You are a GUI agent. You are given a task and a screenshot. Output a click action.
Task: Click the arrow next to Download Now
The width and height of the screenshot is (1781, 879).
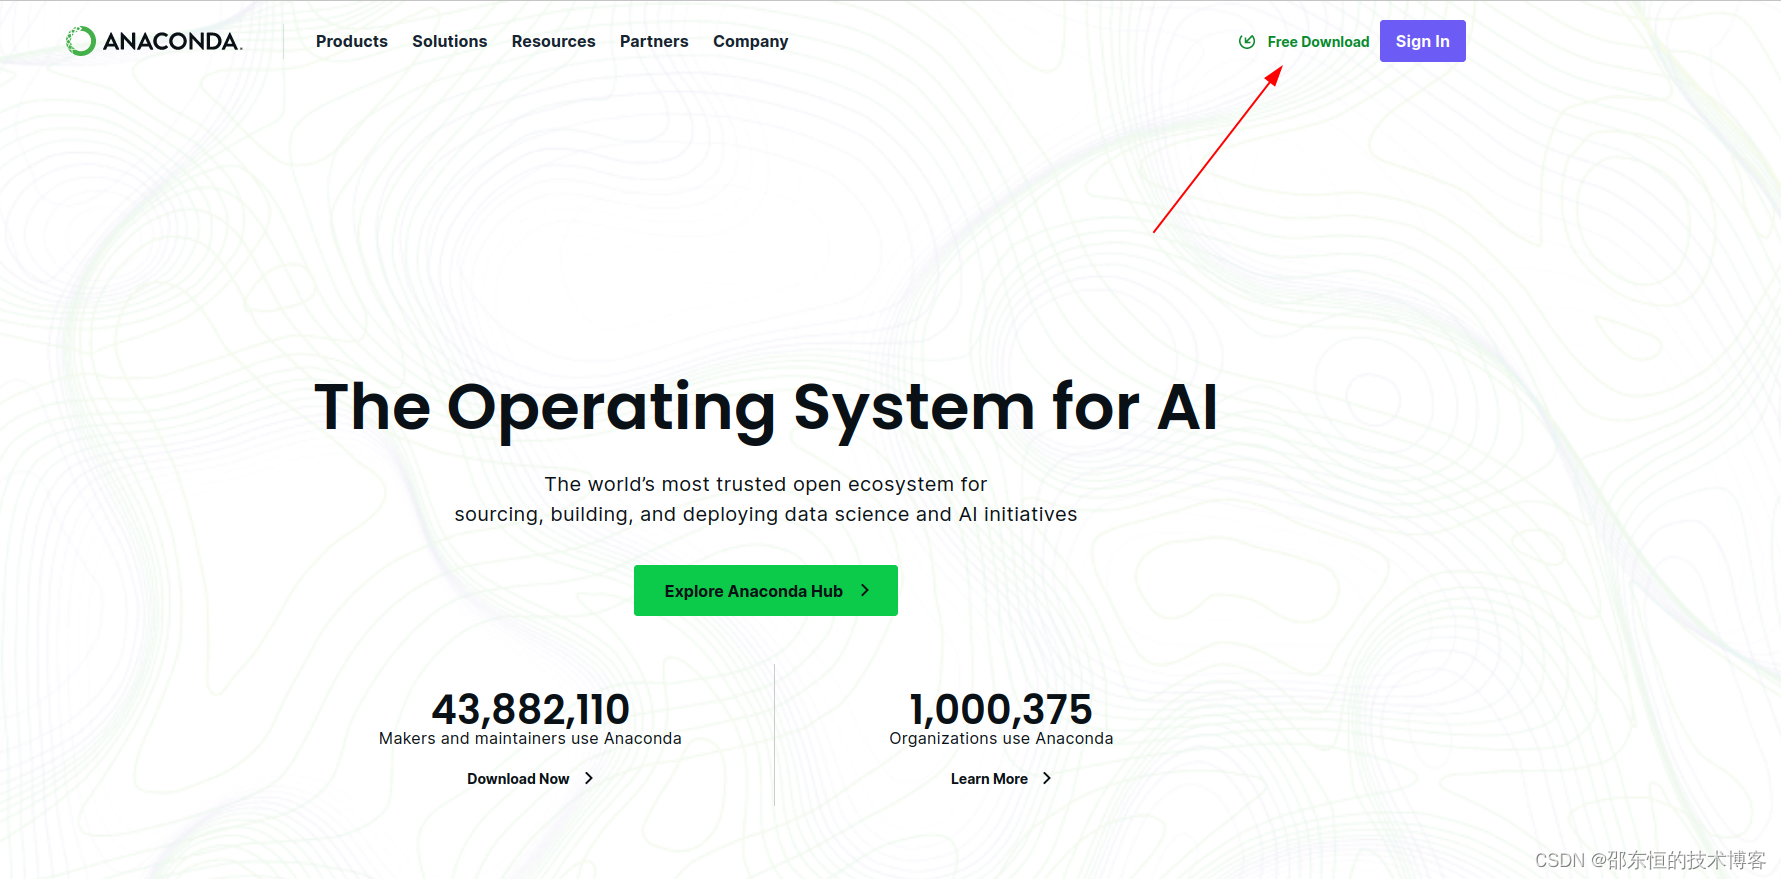point(589,778)
